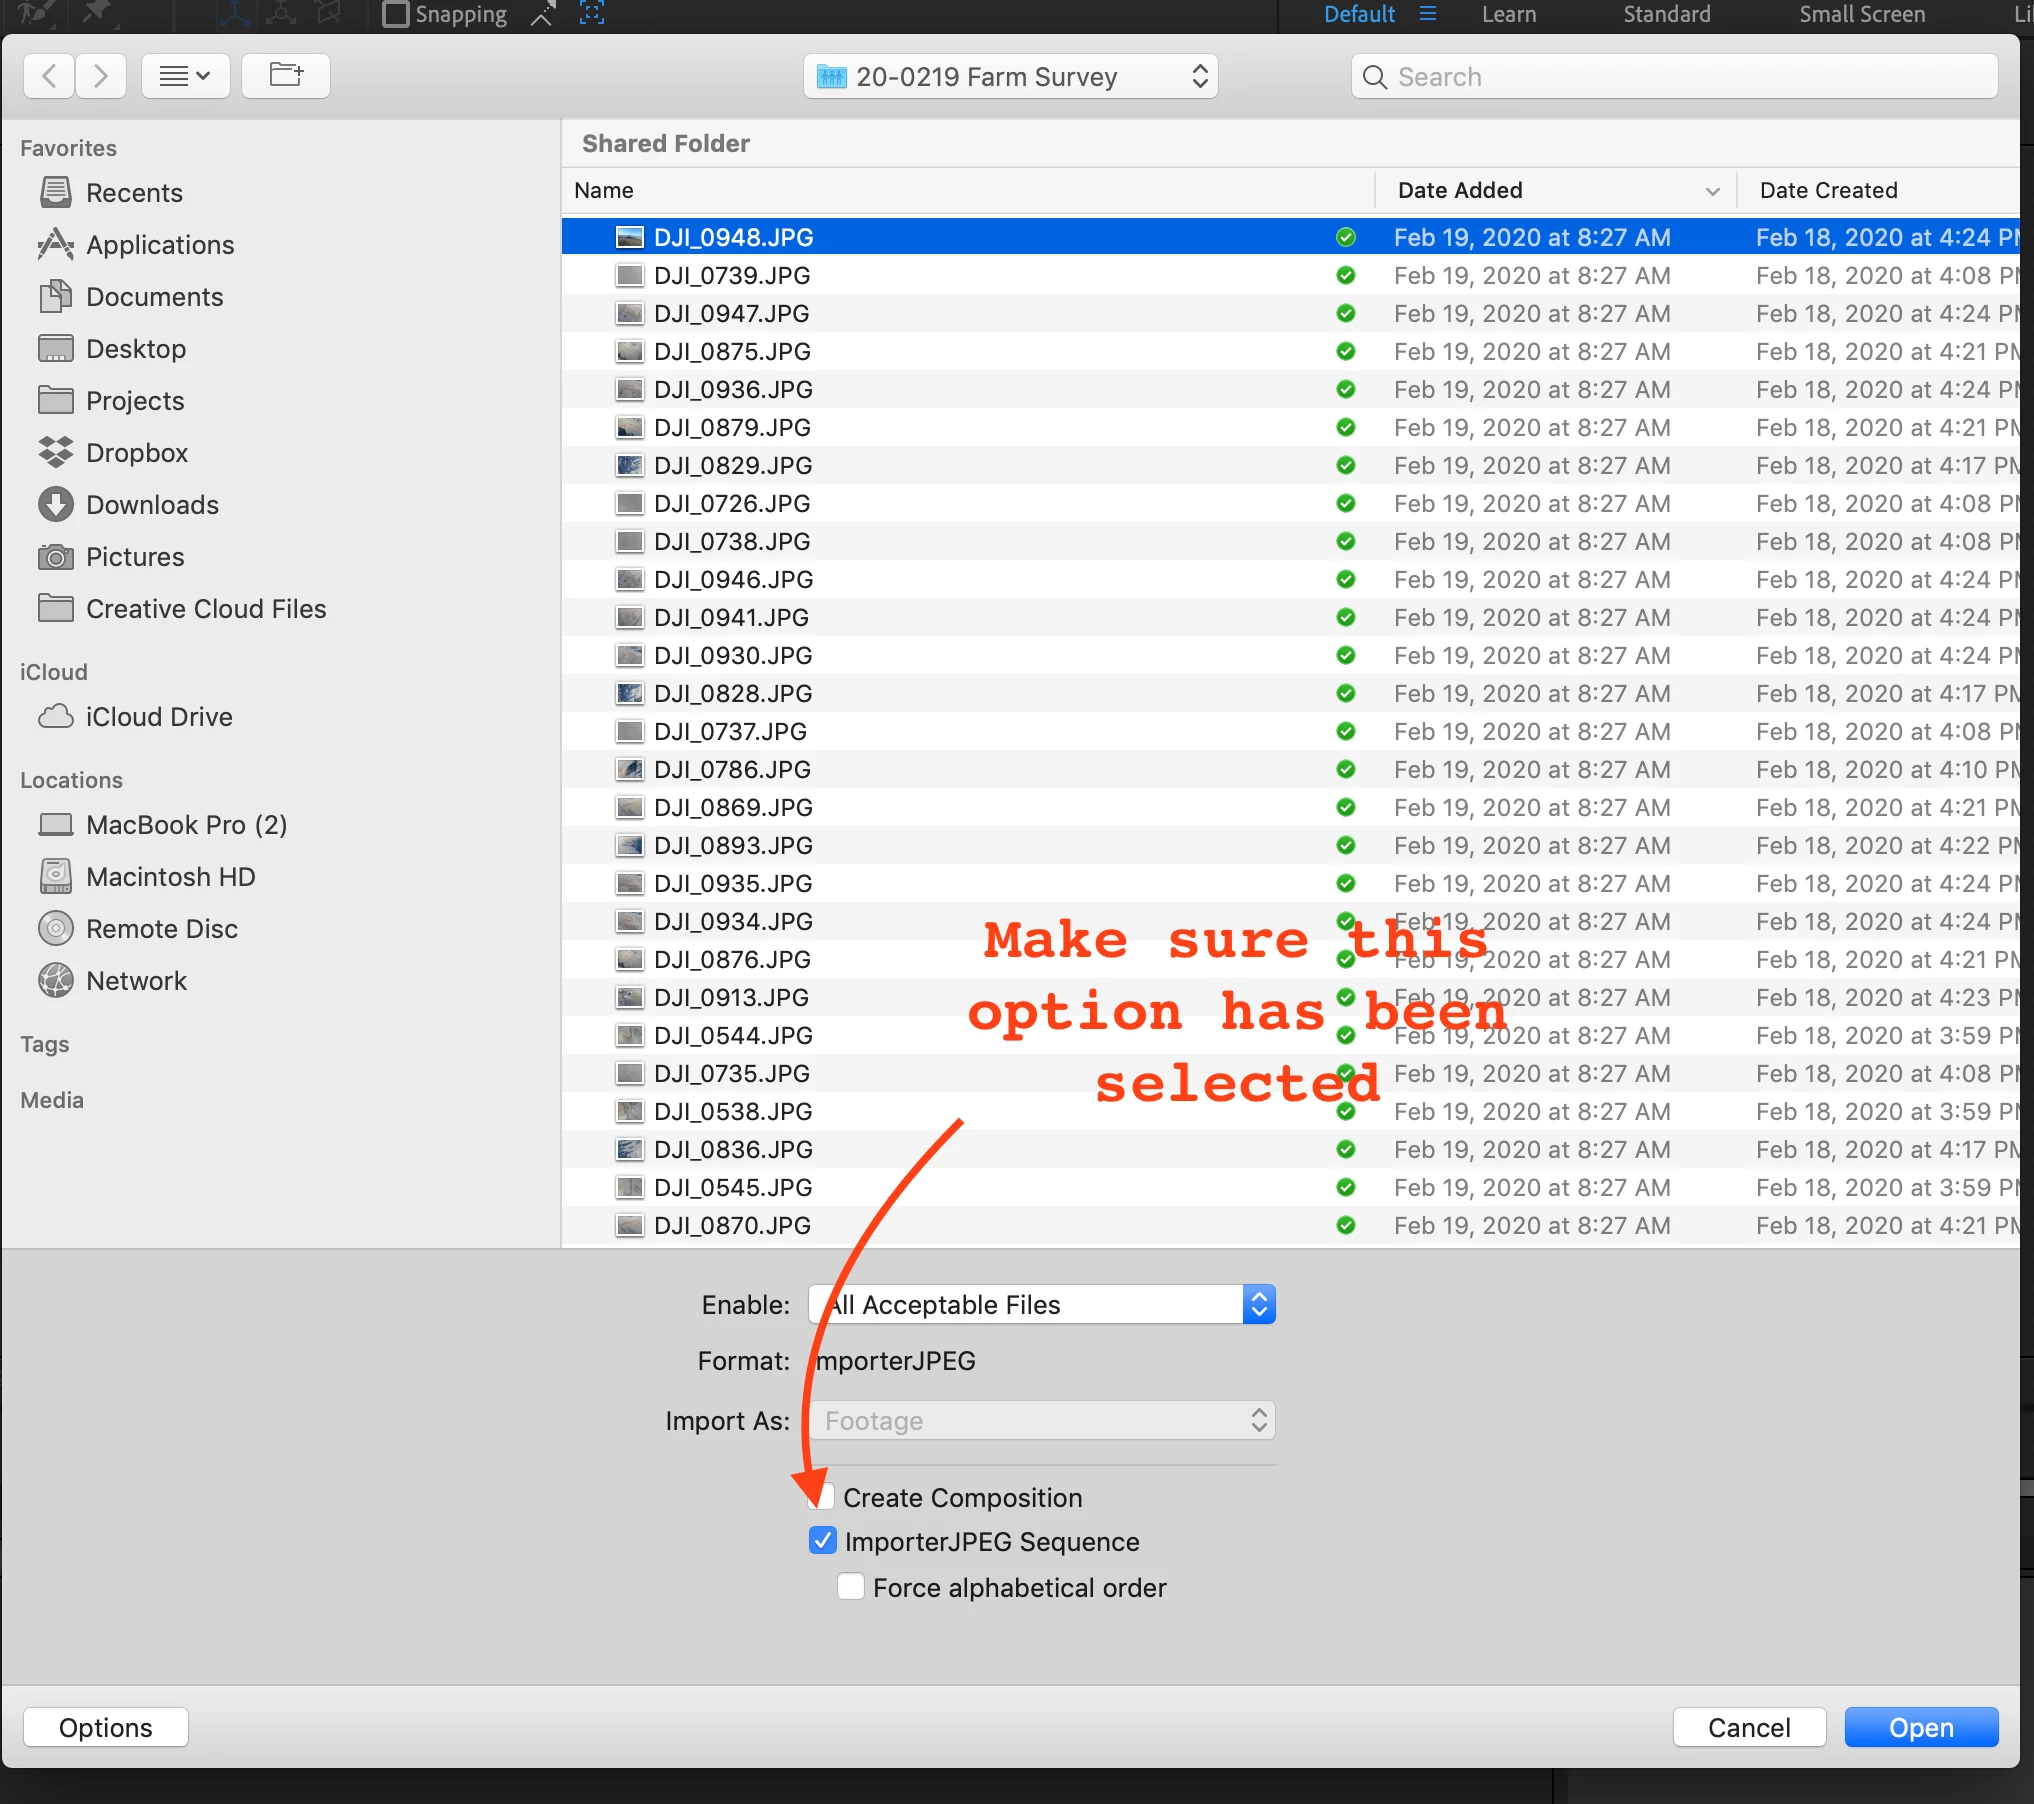Uncheck the ImporterJPEG Sequence checkbox
2034x1804 pixels.
point(822,1541)
